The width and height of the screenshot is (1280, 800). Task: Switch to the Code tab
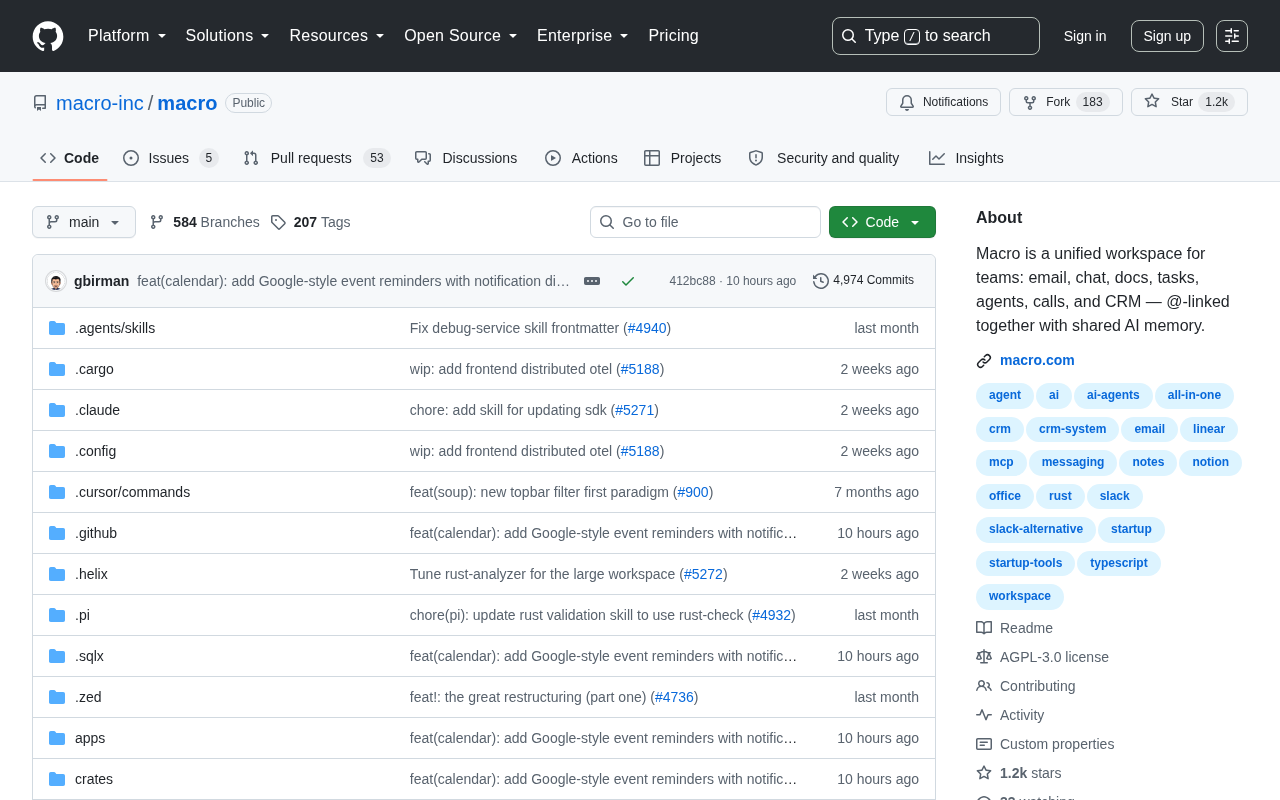pos(70,158)
